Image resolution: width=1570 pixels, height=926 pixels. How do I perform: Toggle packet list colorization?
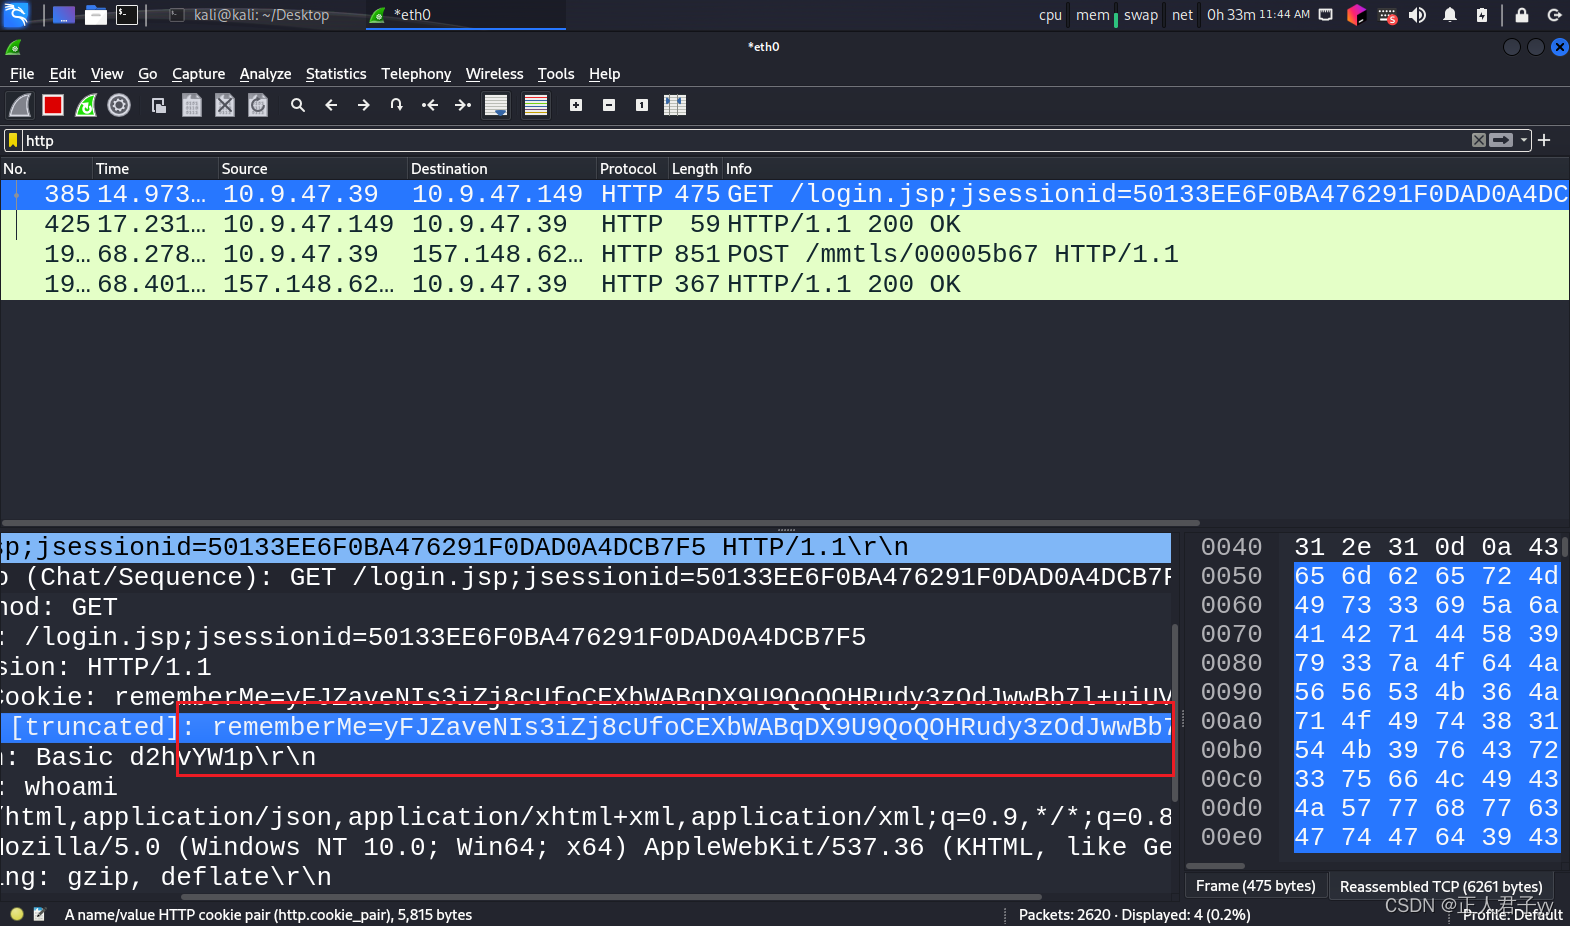click(x=536, y=105)
